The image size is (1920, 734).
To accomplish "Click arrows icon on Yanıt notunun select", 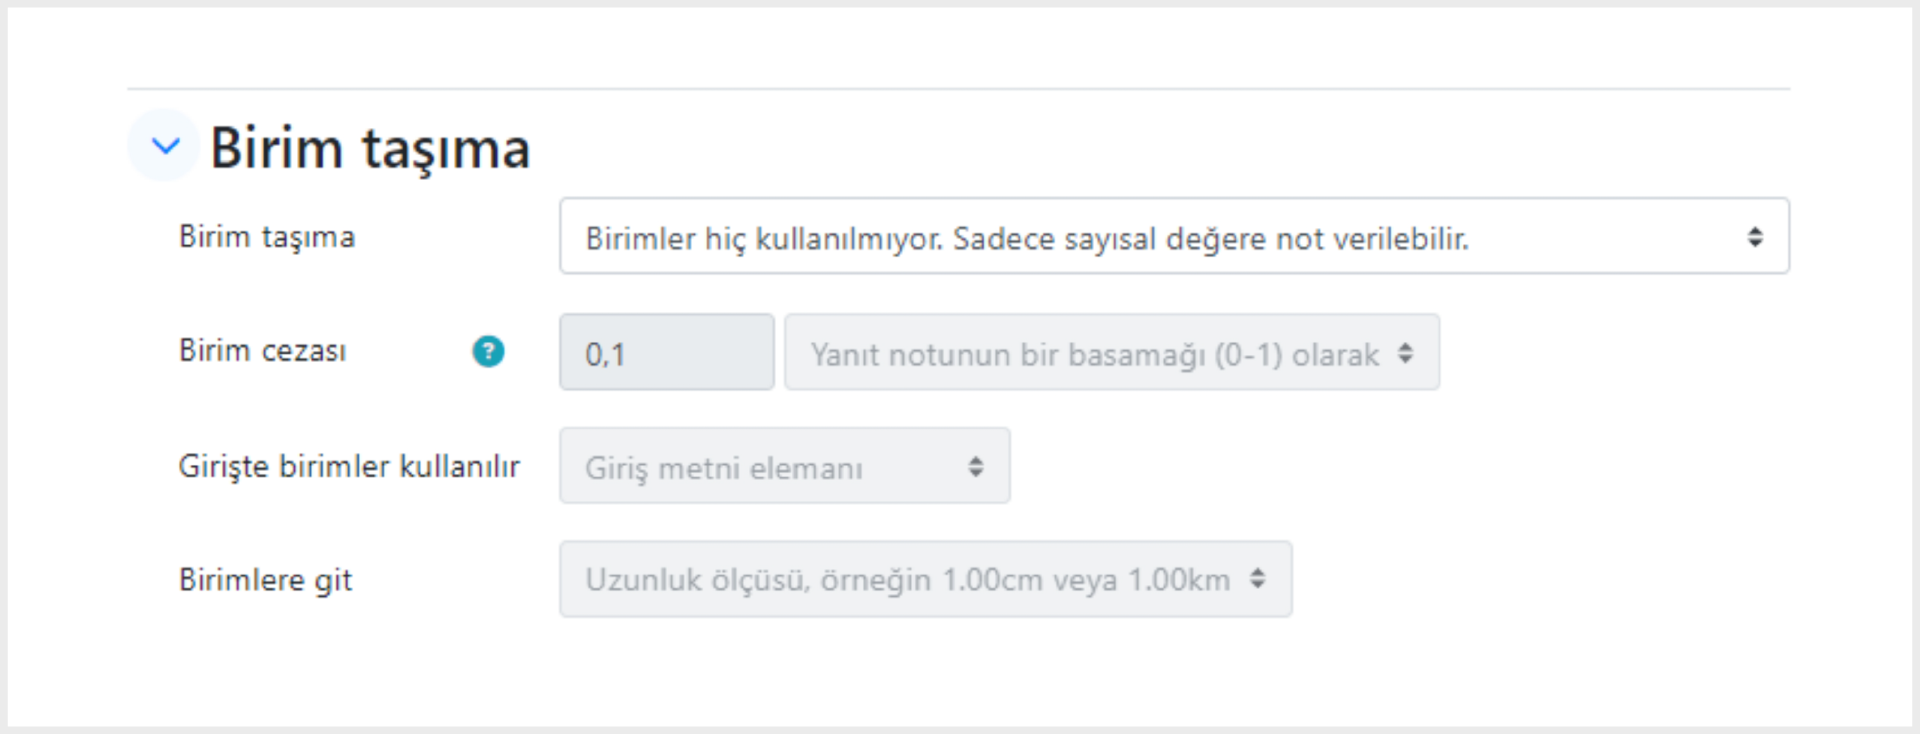I will [1405, 353].
